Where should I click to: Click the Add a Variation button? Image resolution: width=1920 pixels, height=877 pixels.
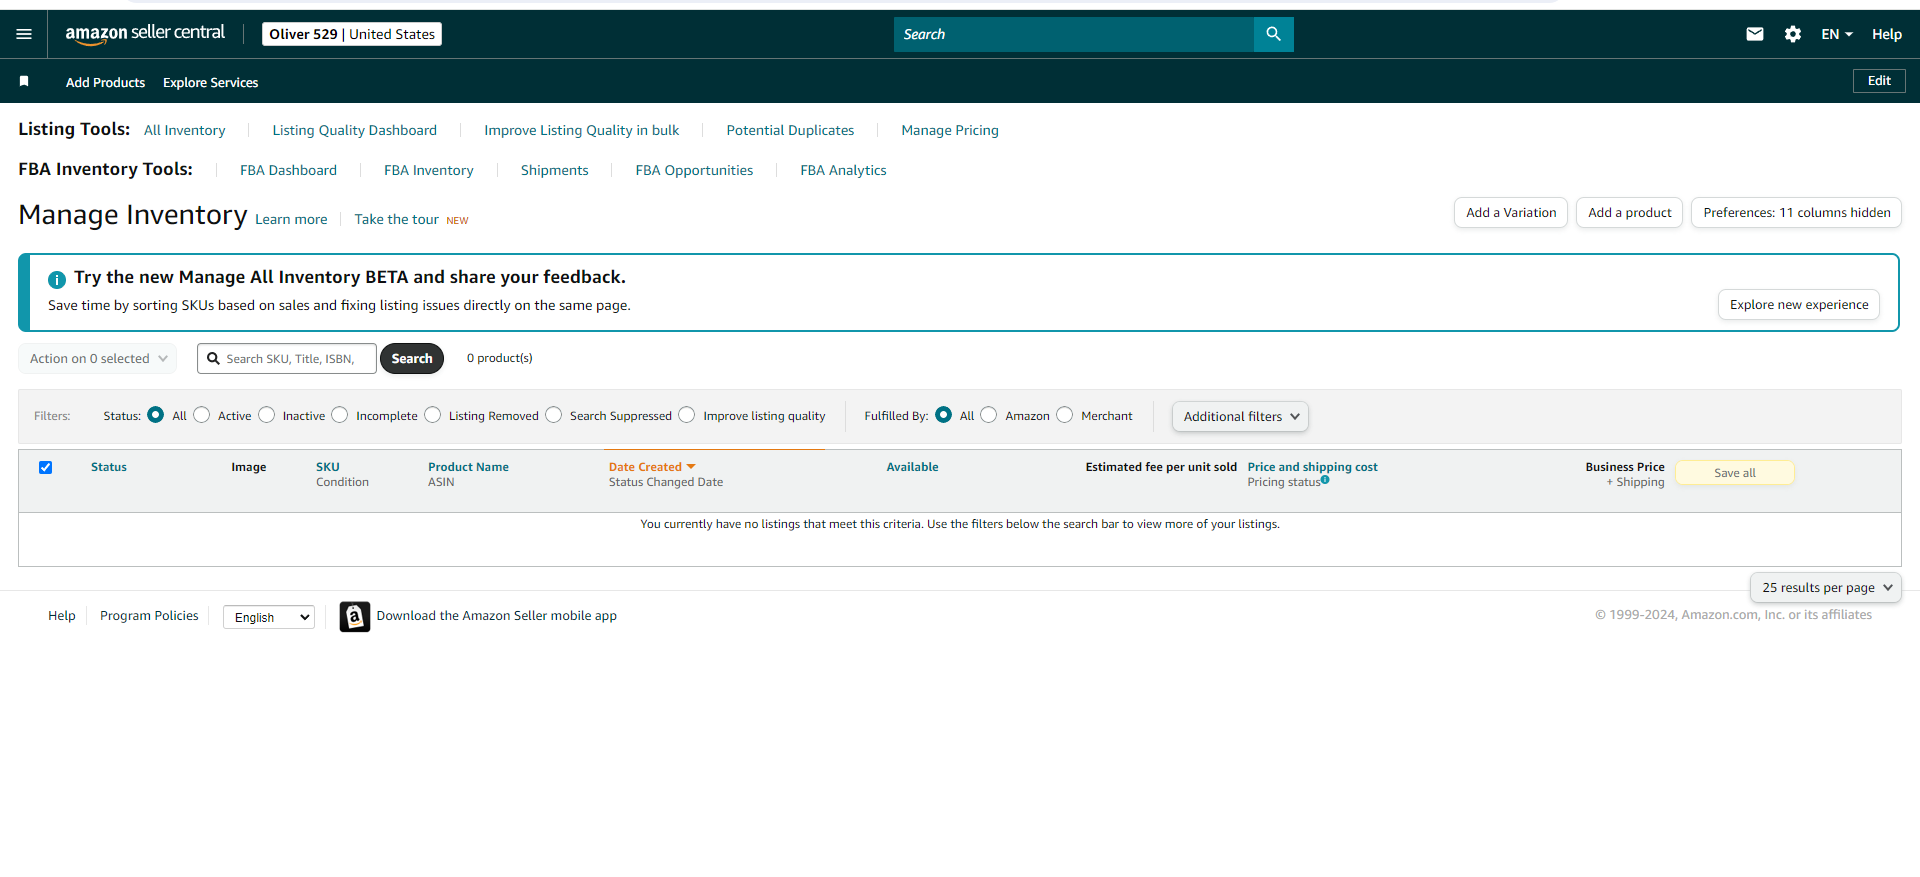point(1511,212)
